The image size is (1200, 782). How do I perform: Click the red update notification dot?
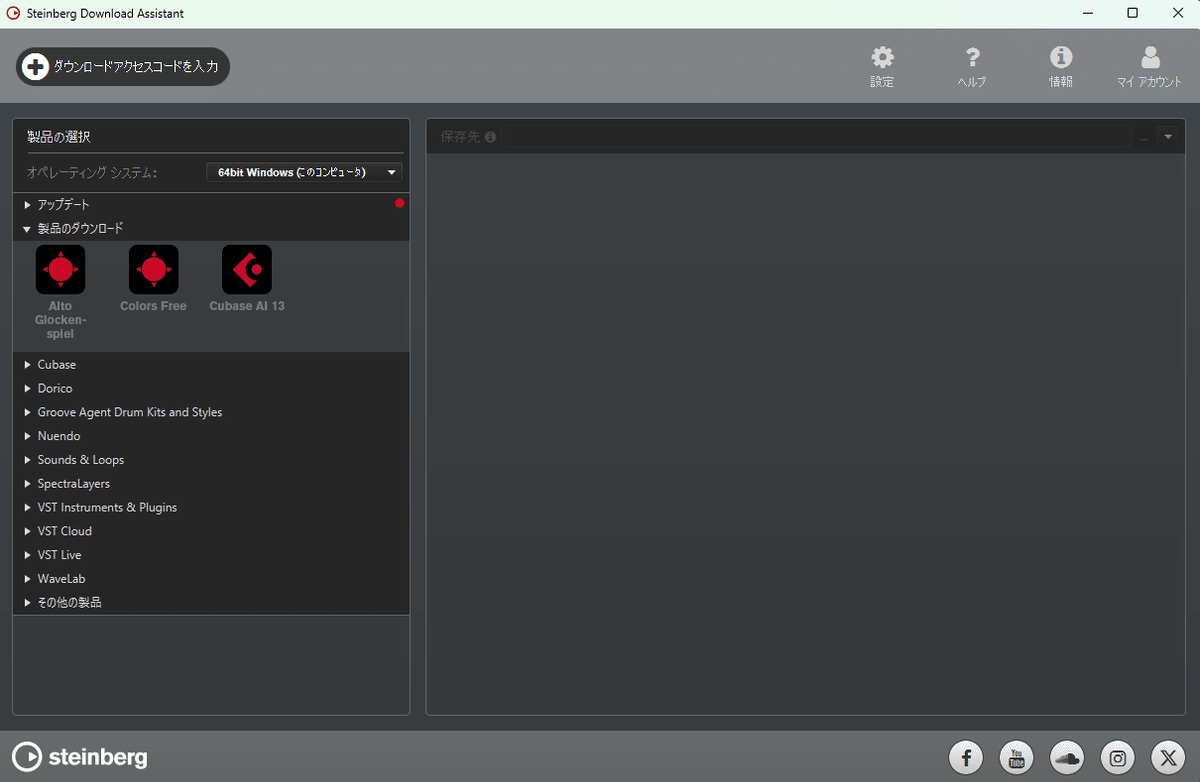tap(400, 203)
